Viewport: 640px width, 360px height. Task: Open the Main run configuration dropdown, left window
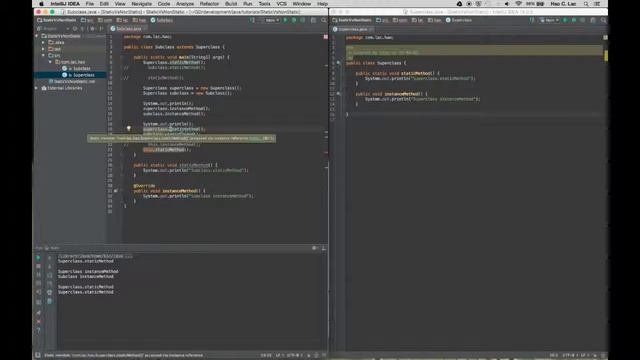point(271,20)
